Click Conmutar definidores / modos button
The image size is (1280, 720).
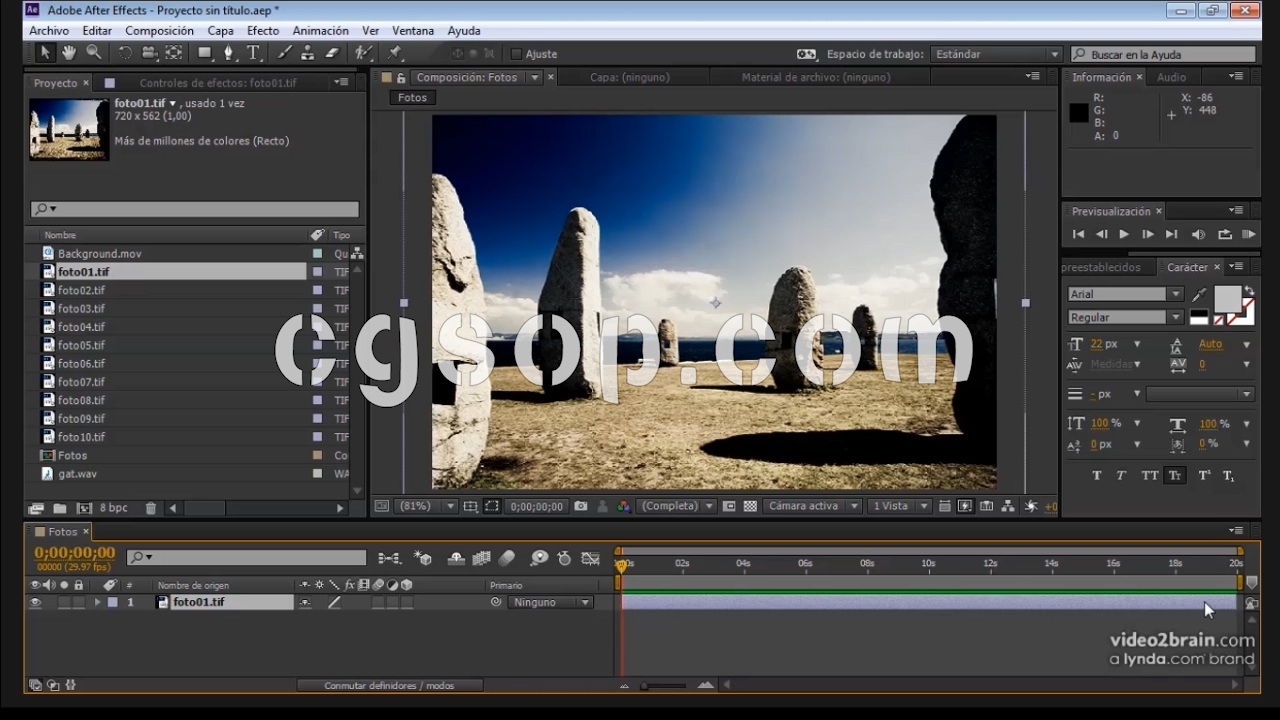[x=389, y=686]
